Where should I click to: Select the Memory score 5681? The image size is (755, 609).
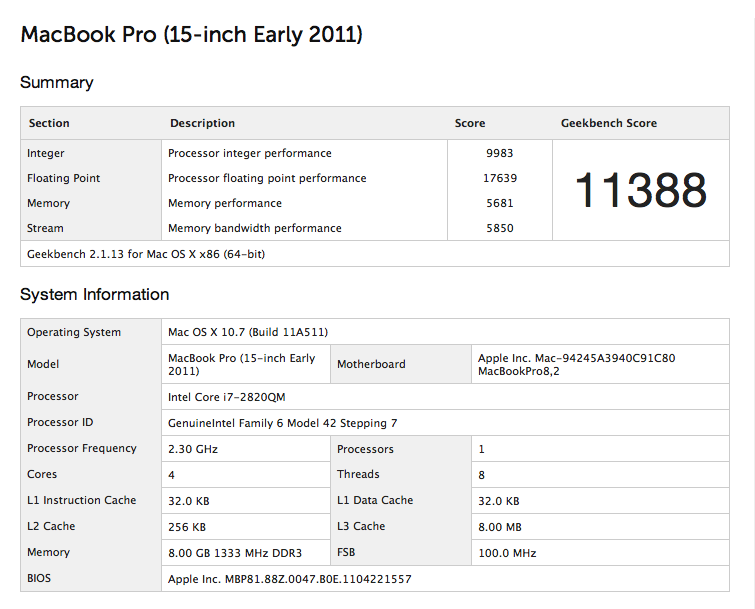click(500, 203)
